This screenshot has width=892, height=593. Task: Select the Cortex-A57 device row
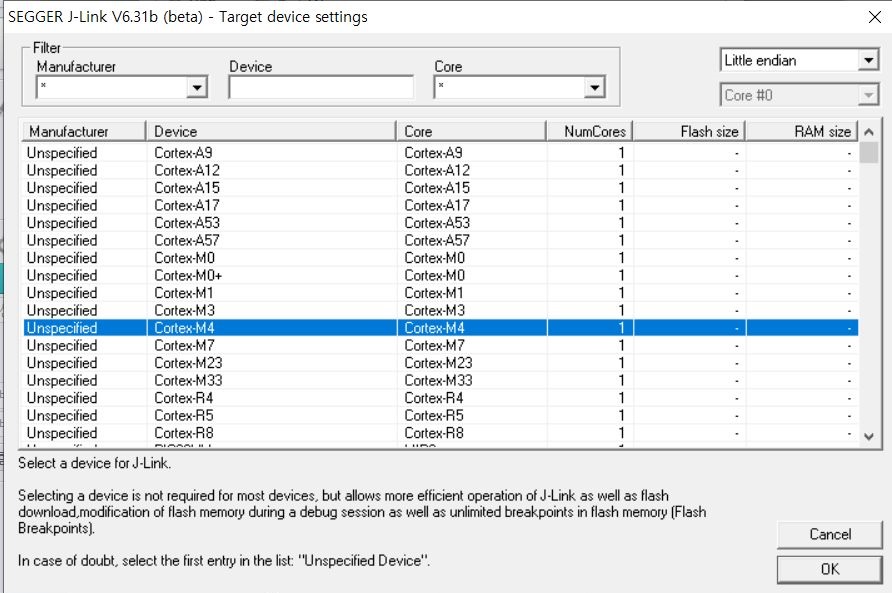point(441,240)
